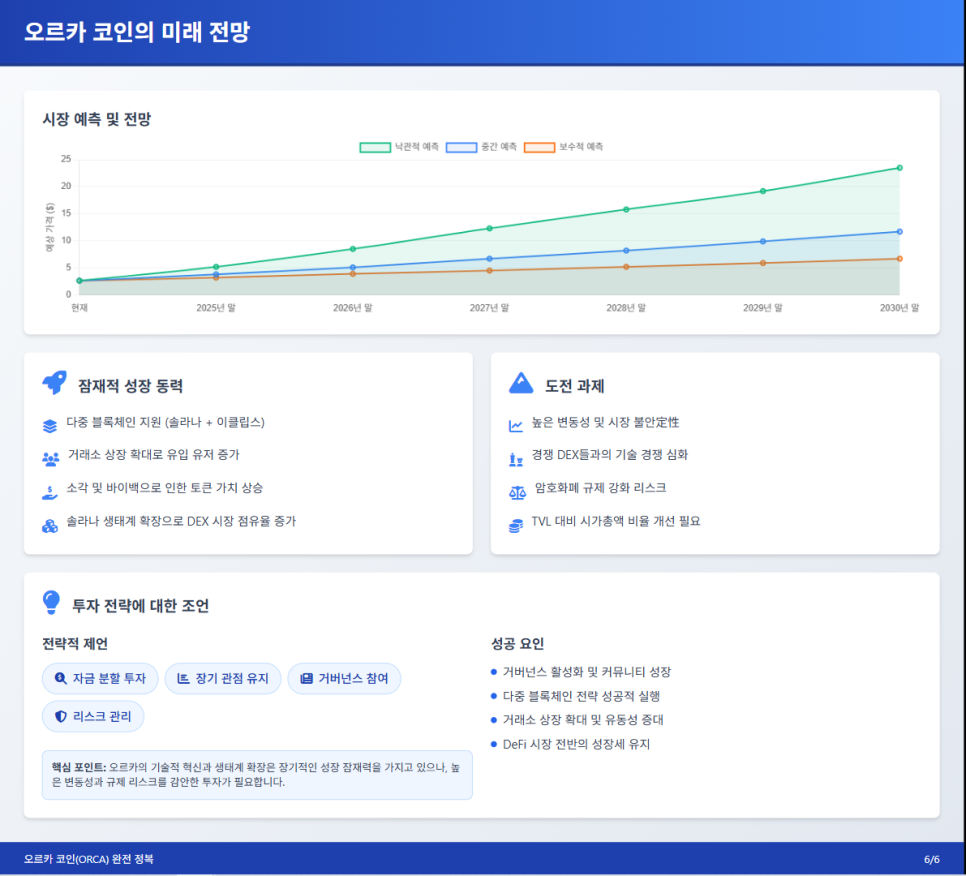Click the mountain icon beside 도전 과제
Image resolution: width=966 pixels, height=876 pixels.
(x=521, y=383)
